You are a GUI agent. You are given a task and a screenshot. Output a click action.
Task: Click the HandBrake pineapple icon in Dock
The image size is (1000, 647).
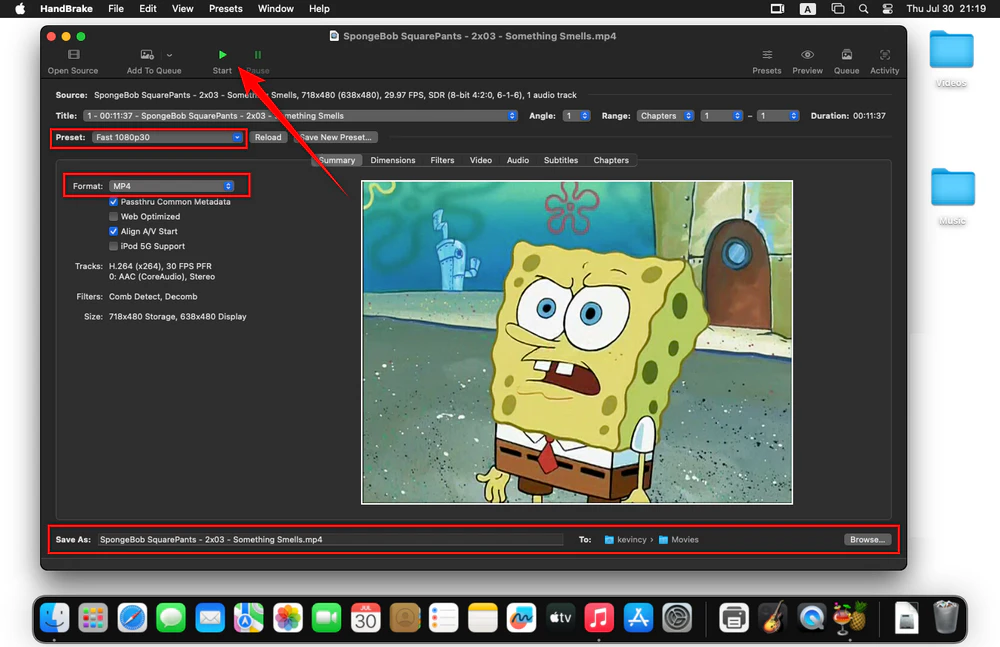click(x=850, y=618)
